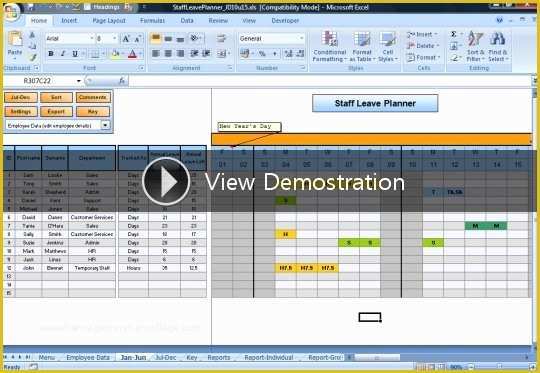This screenshot has width=540, height=373.
Task: Open Sort & Filter dropdown
Action: coord(476,46)
